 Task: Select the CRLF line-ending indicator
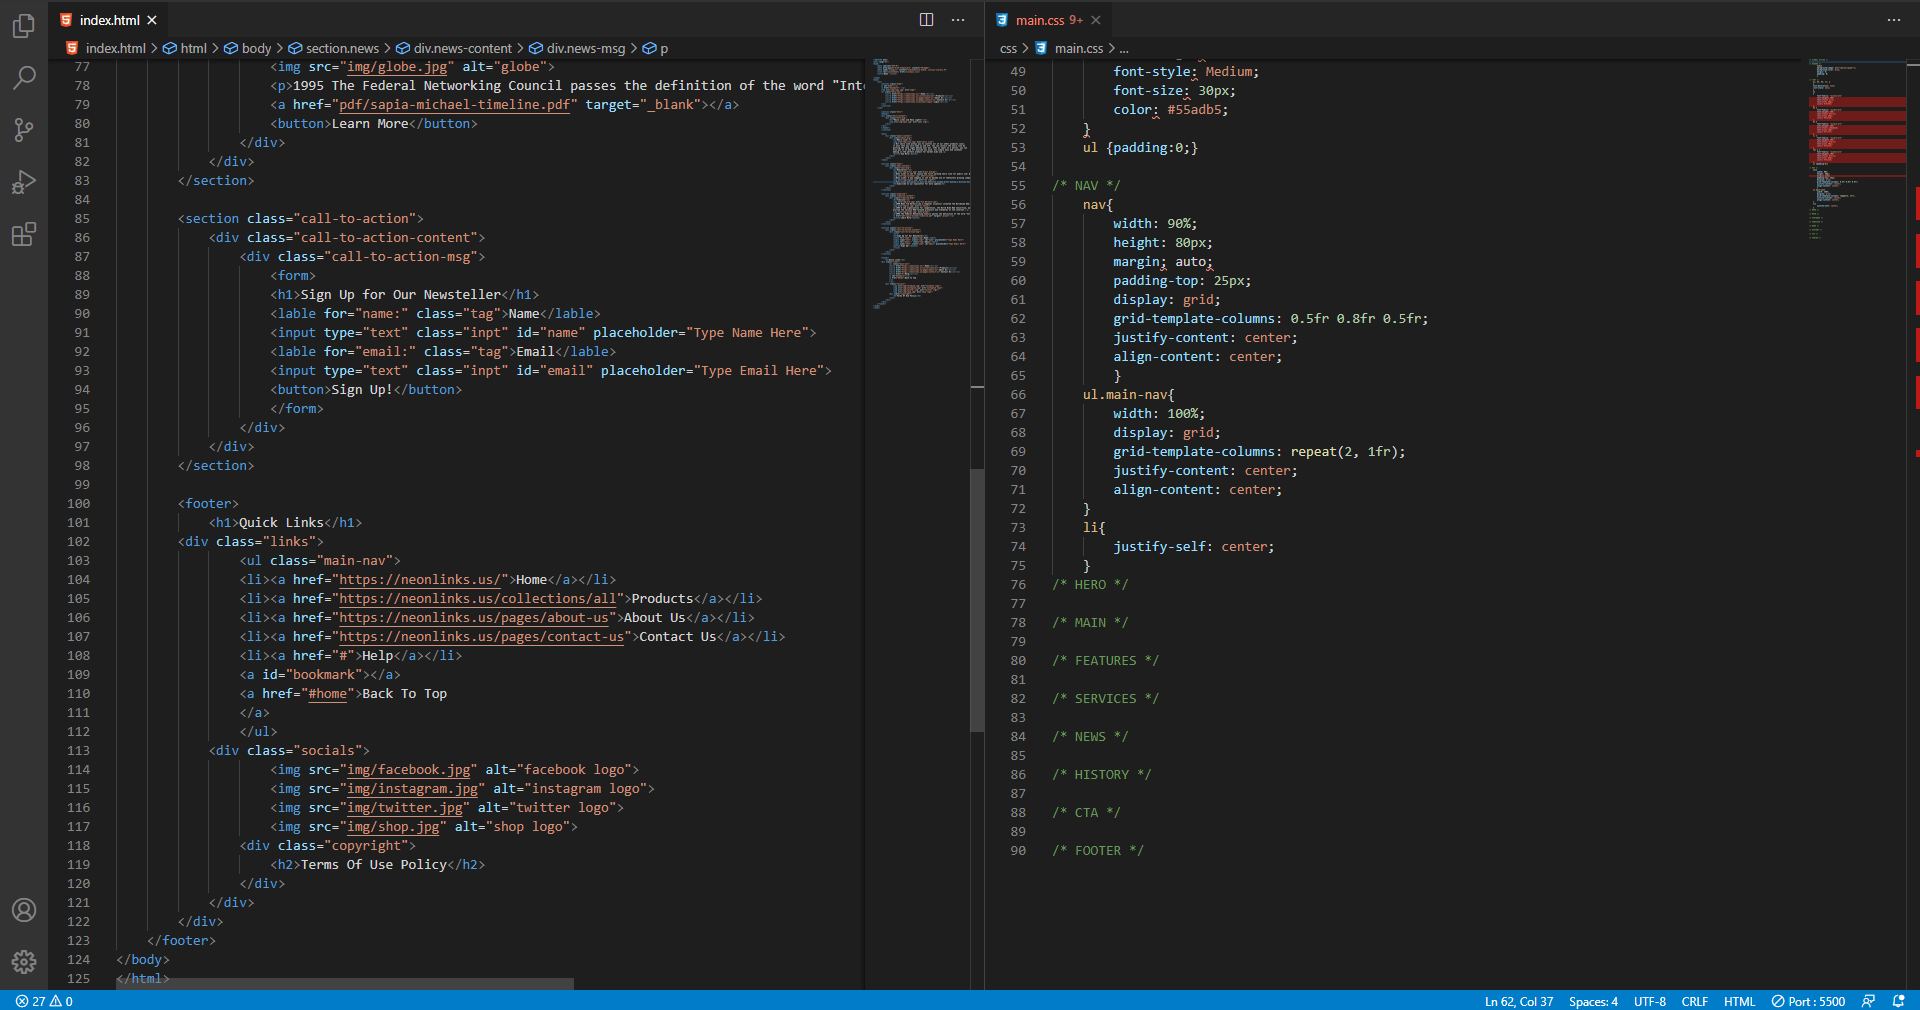tap(1695, 1001)
